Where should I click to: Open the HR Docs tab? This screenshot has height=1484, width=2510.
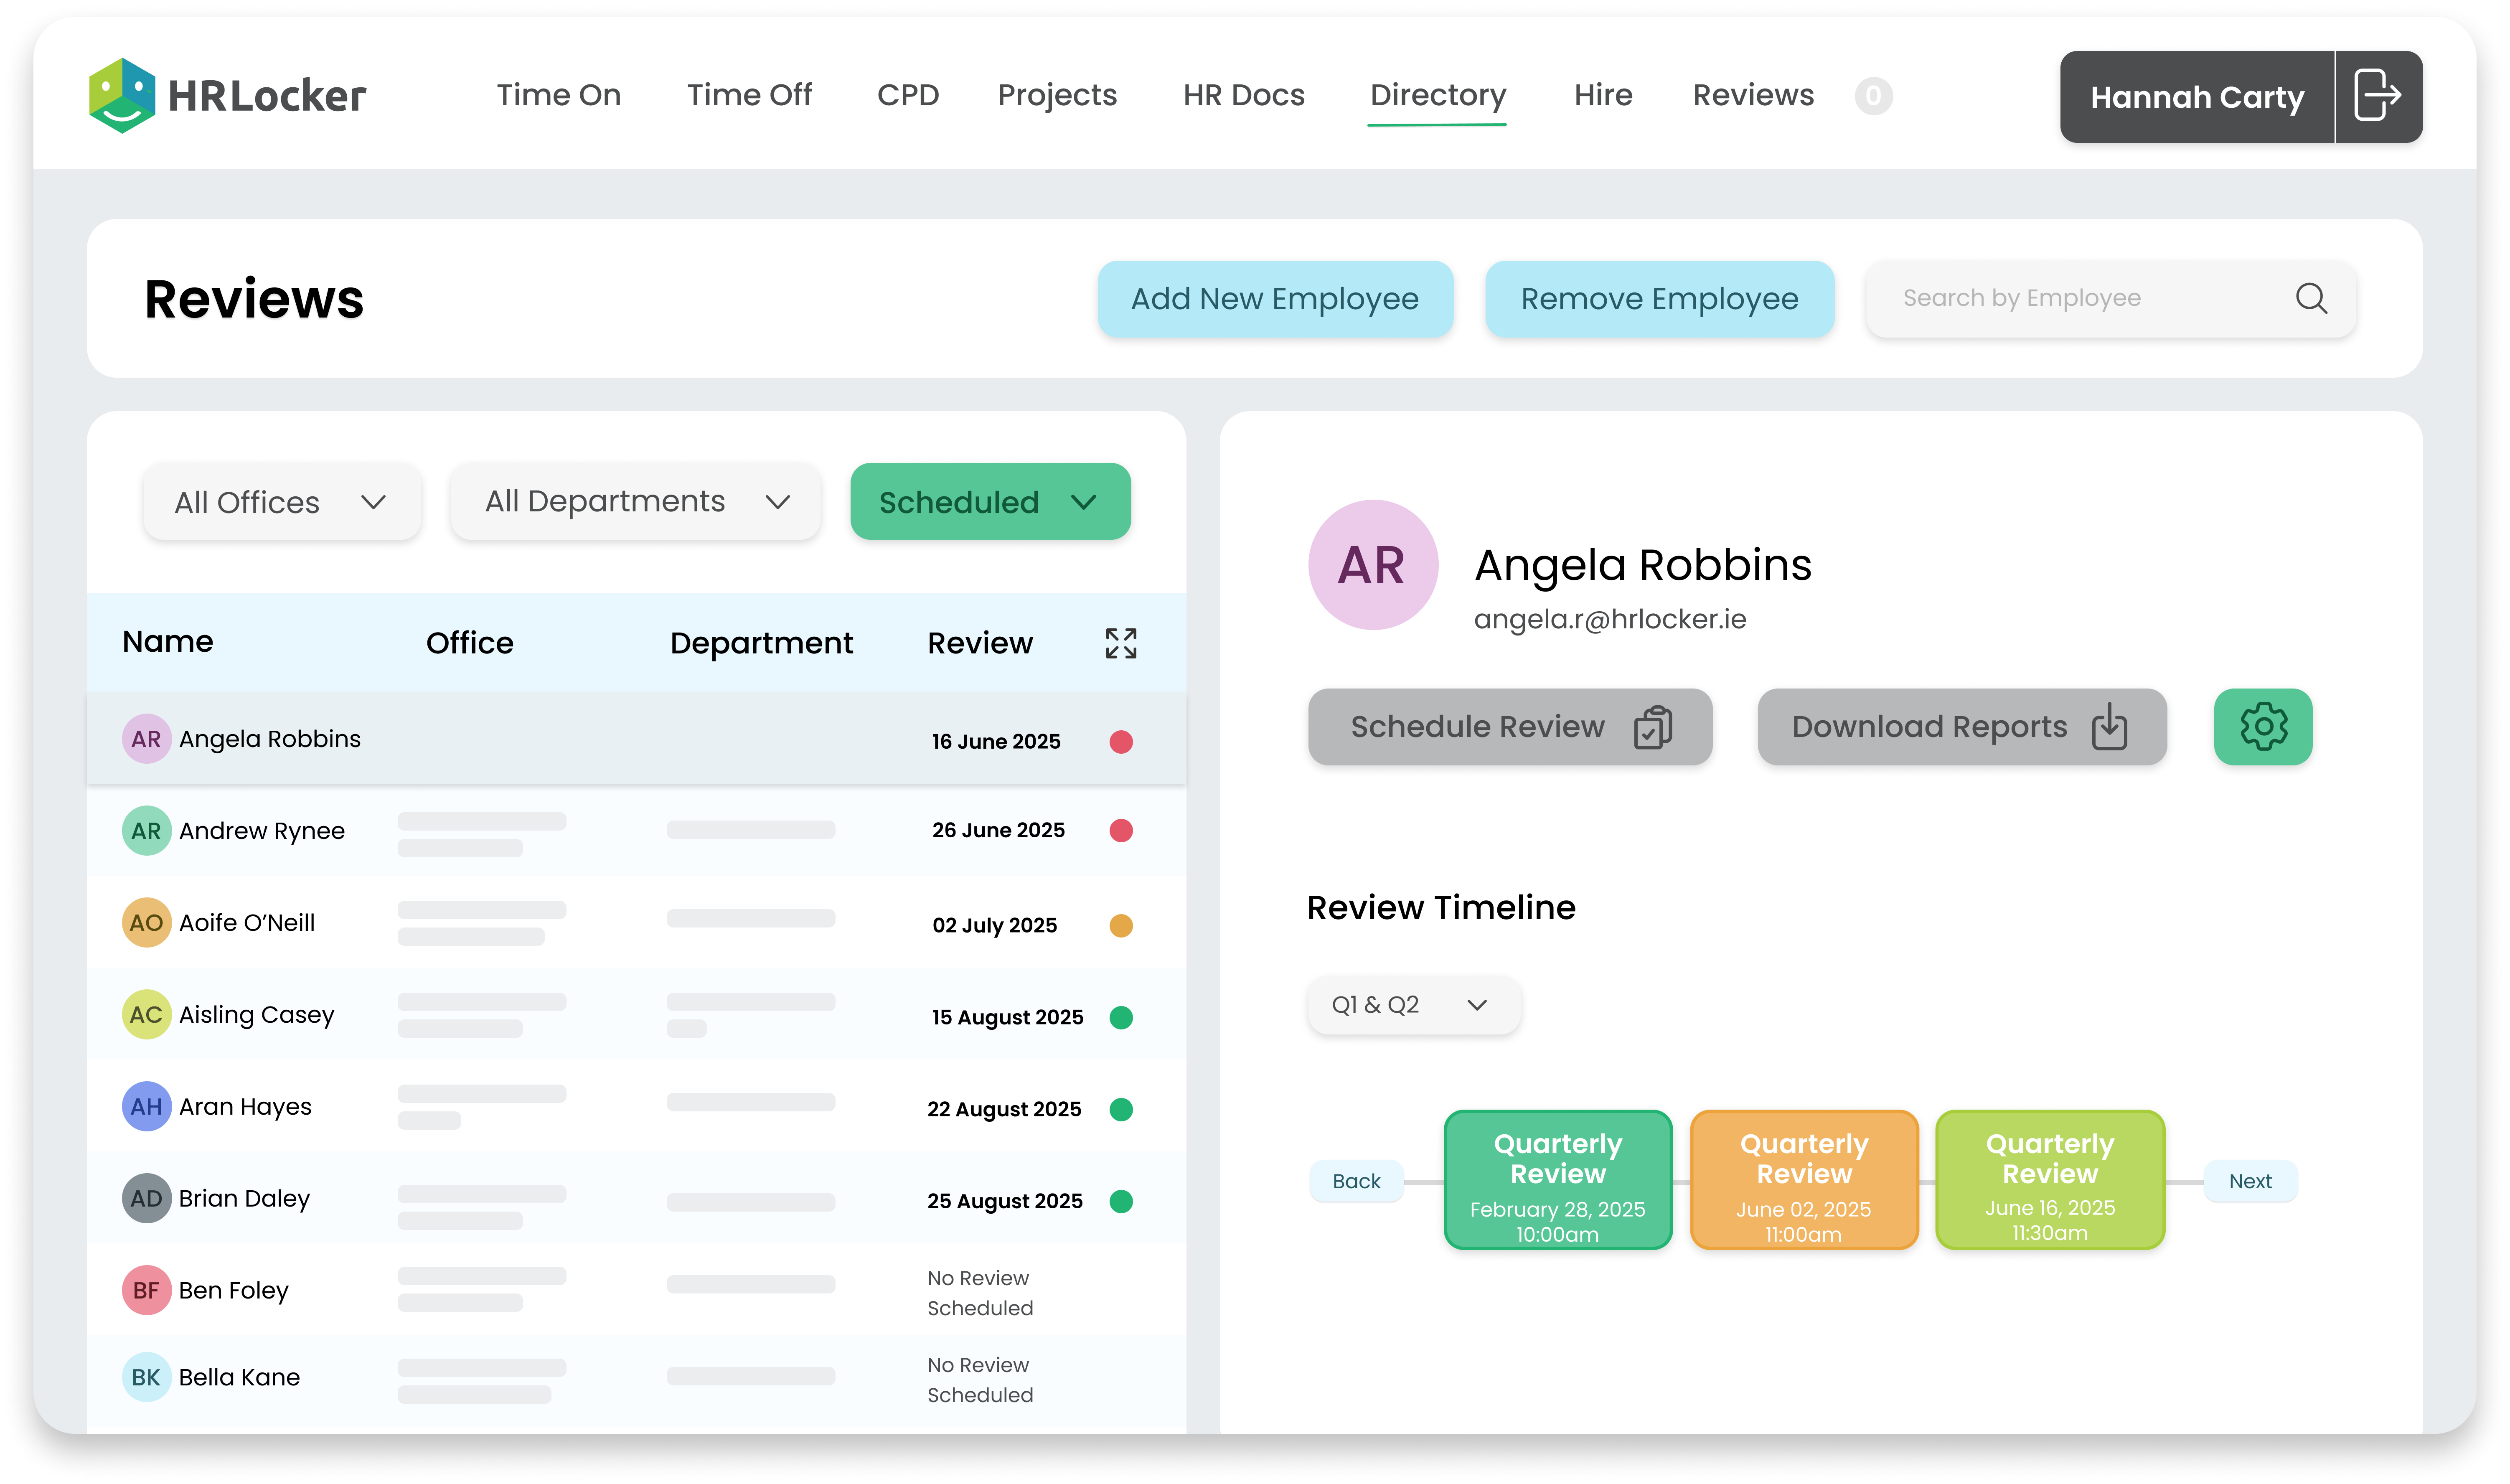pos(1243,95)
